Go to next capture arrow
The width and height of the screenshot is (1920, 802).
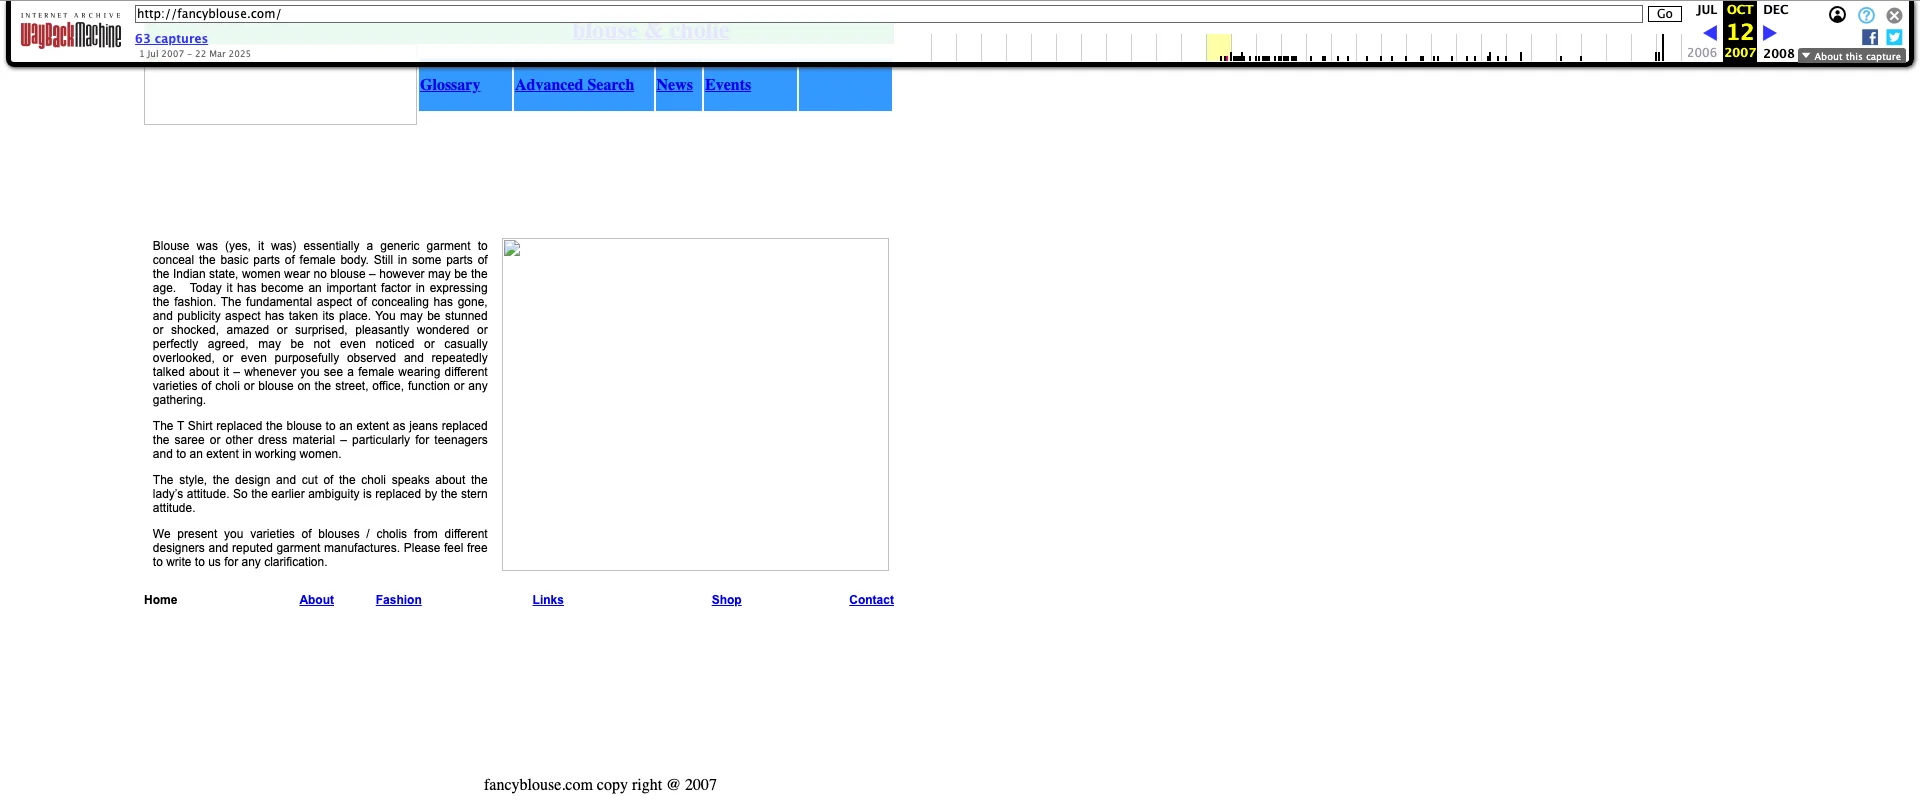(x=1769, y=33)
